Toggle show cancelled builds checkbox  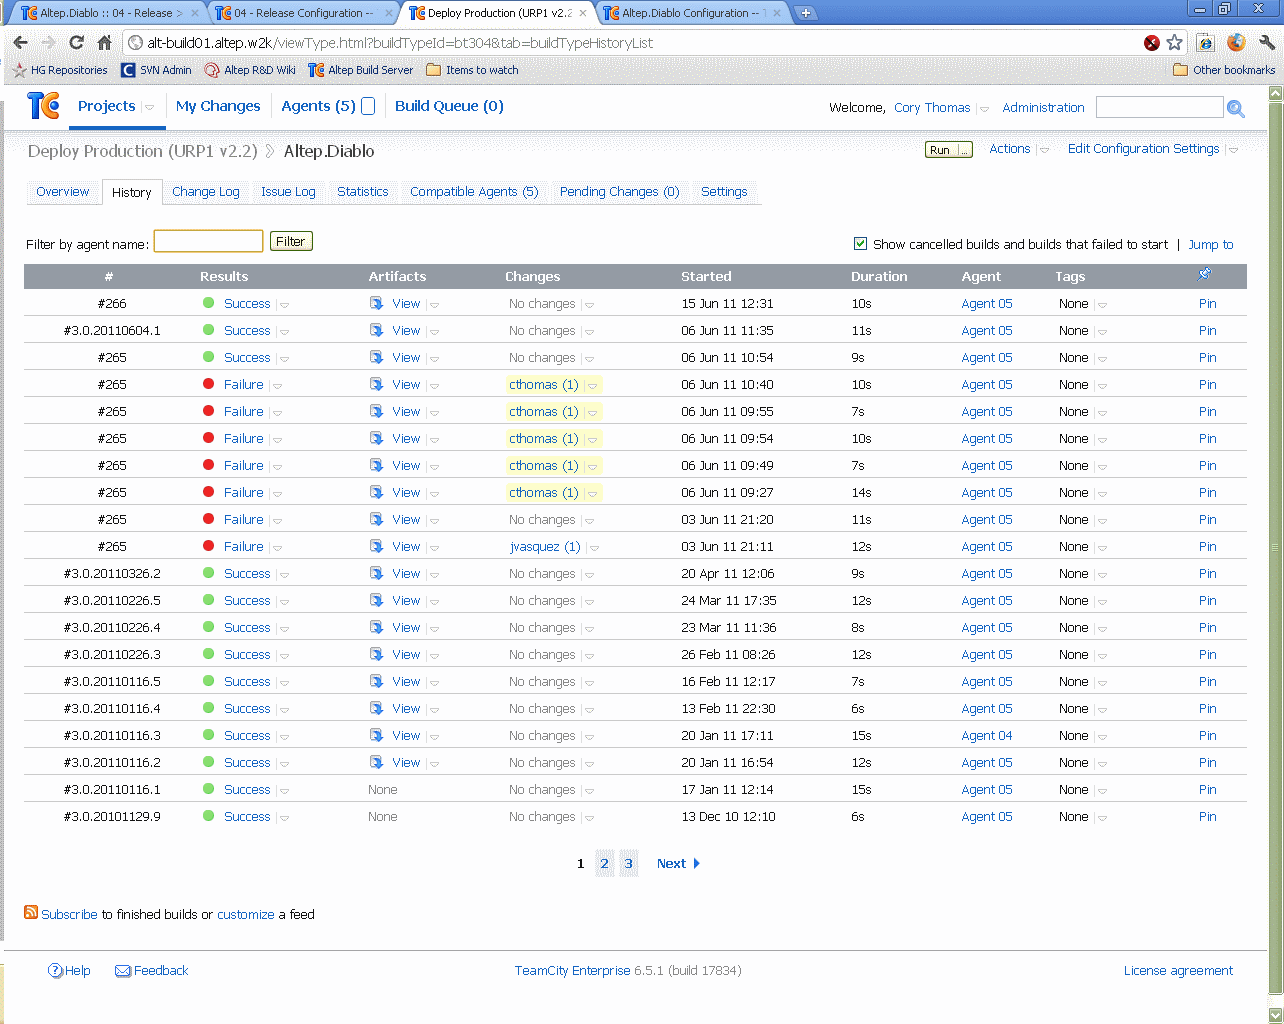click(x=860, y=243)
